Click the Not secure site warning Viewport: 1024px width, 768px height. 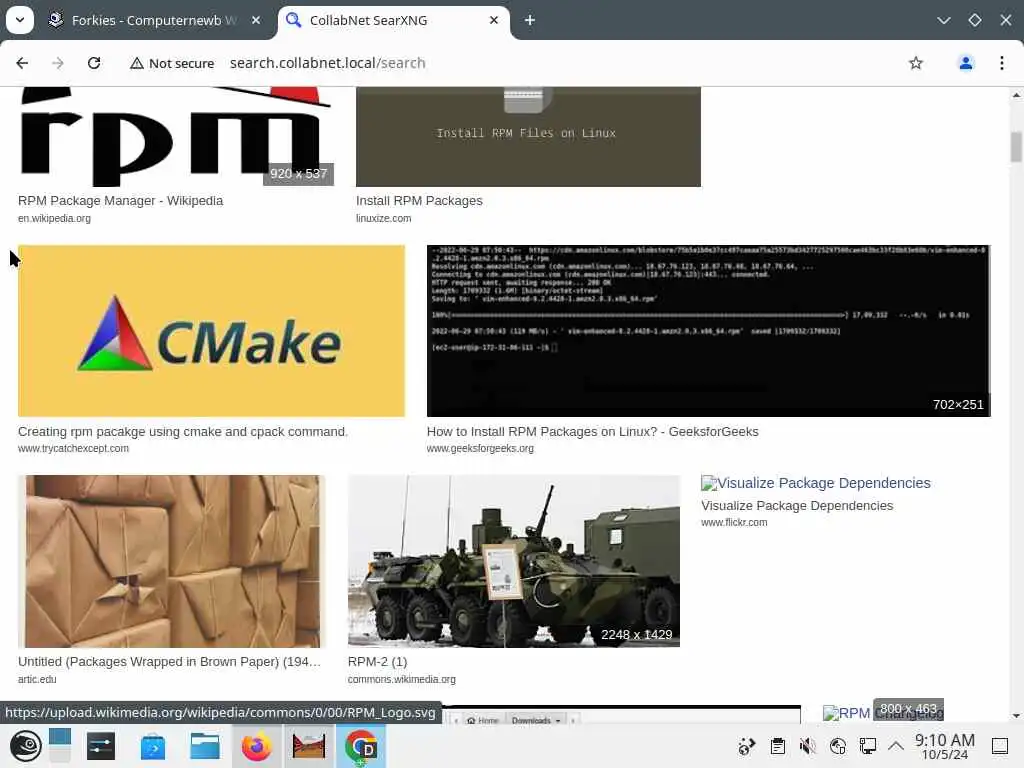pyautogui.click(x=172, y=63)
